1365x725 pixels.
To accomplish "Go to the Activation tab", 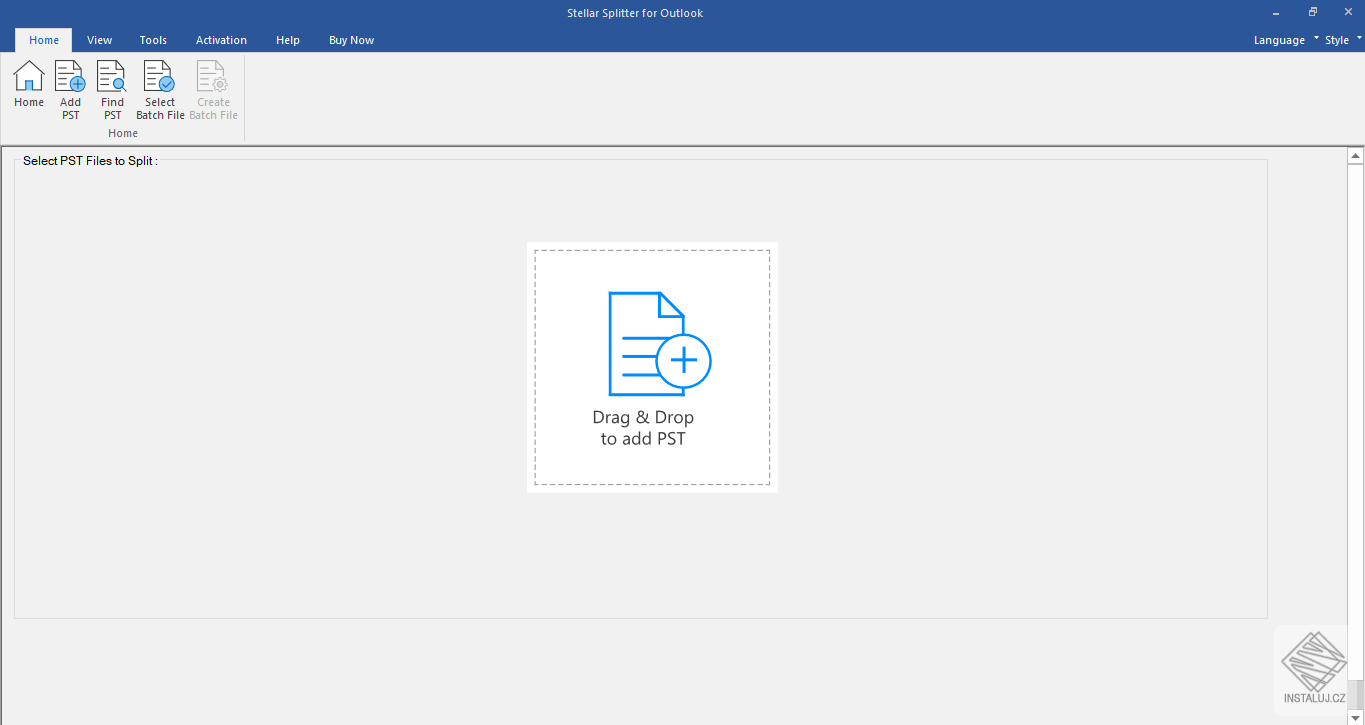I will pyautogui.click(x=221, y=40).
